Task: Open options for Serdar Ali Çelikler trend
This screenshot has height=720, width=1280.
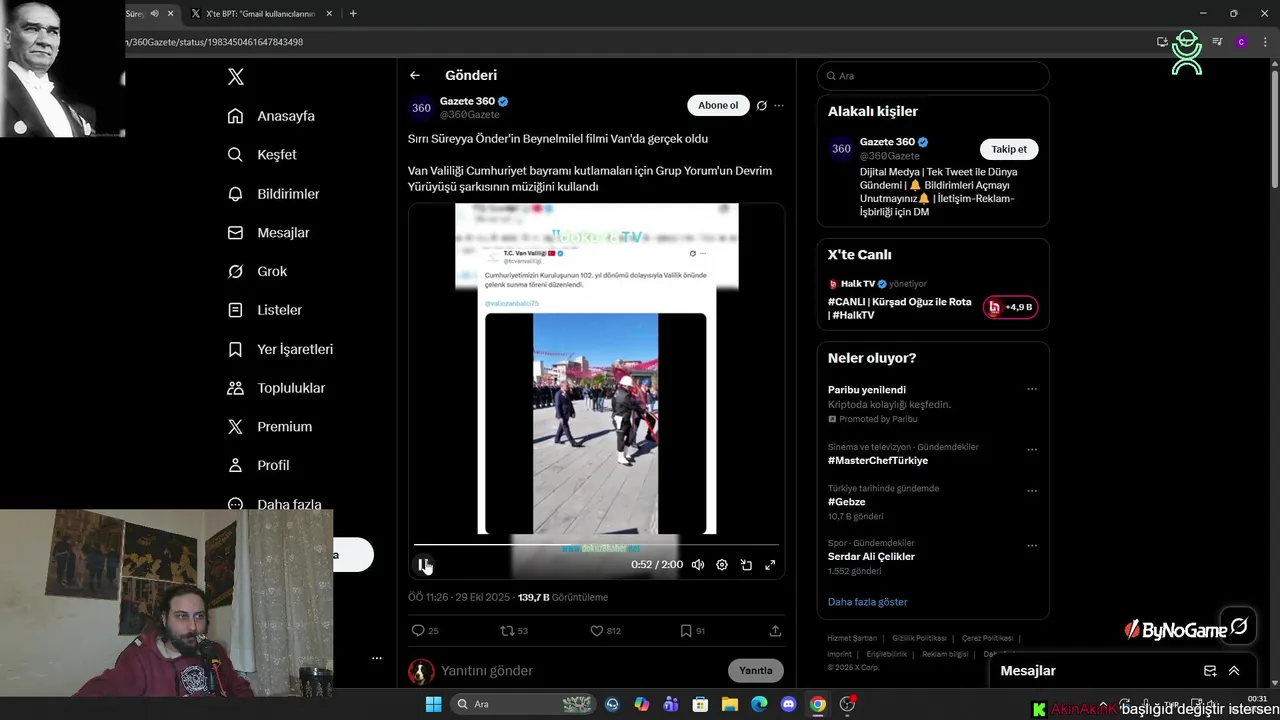Action: tap(1032, 546)
